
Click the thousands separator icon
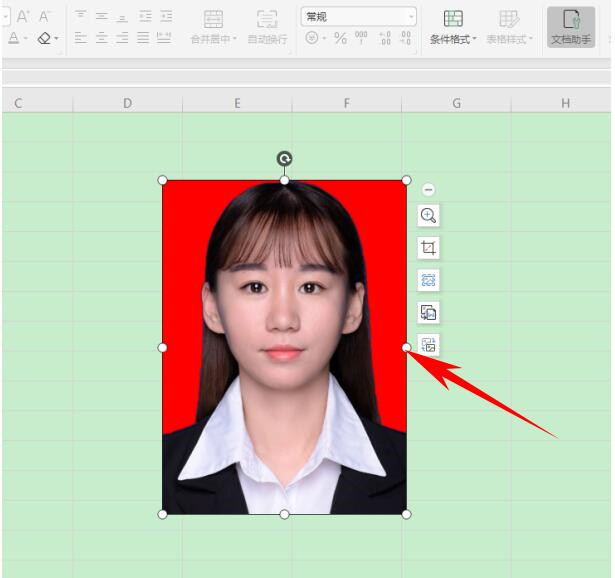361,38
